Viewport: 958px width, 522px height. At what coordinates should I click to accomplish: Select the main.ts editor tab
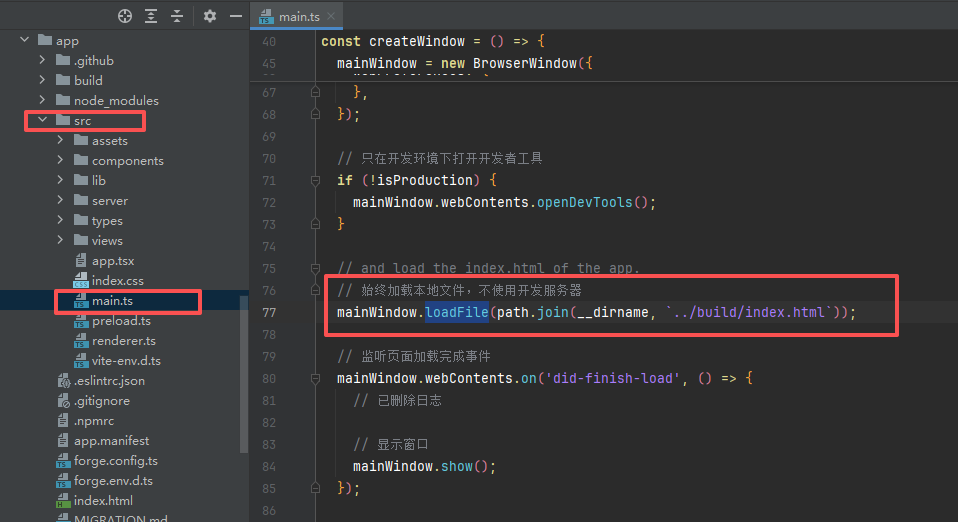pyautogui.click(x=296, y=17)
